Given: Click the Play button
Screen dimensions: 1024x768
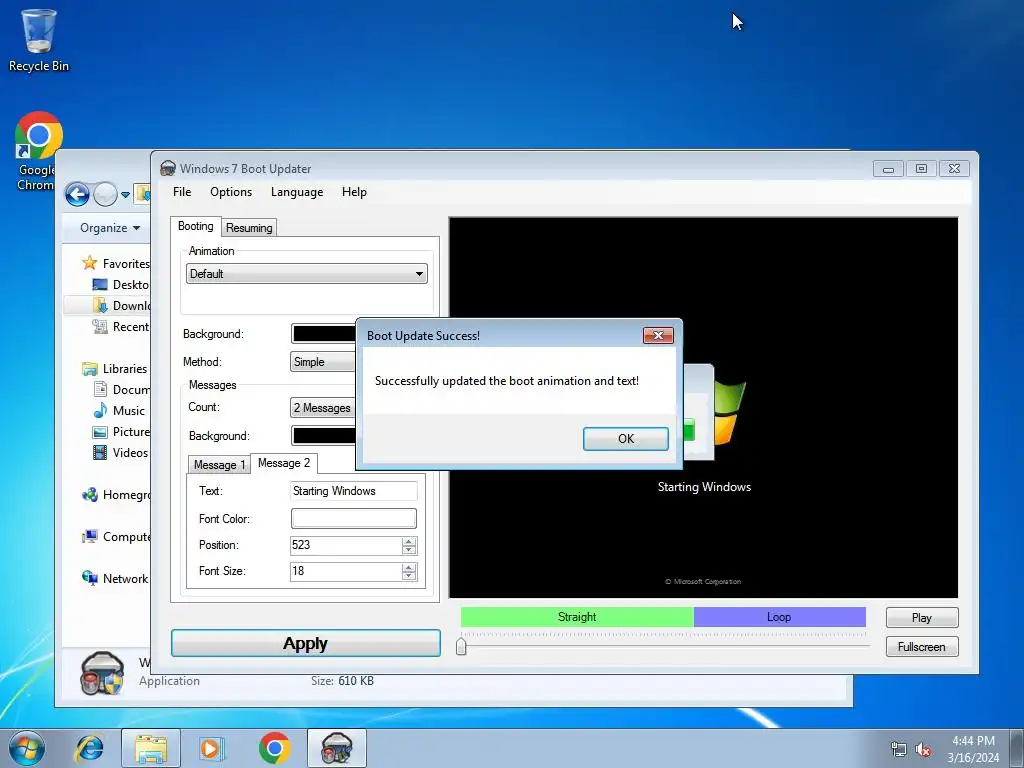Looking at the screenshot, I should click(921, 618).
